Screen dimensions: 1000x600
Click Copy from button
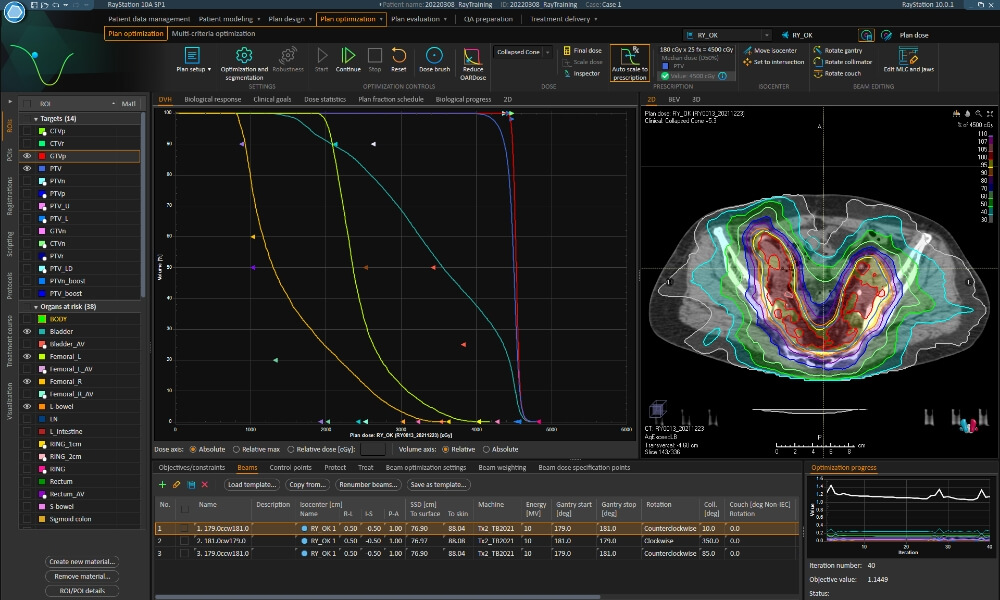click(x=307, y=485)
